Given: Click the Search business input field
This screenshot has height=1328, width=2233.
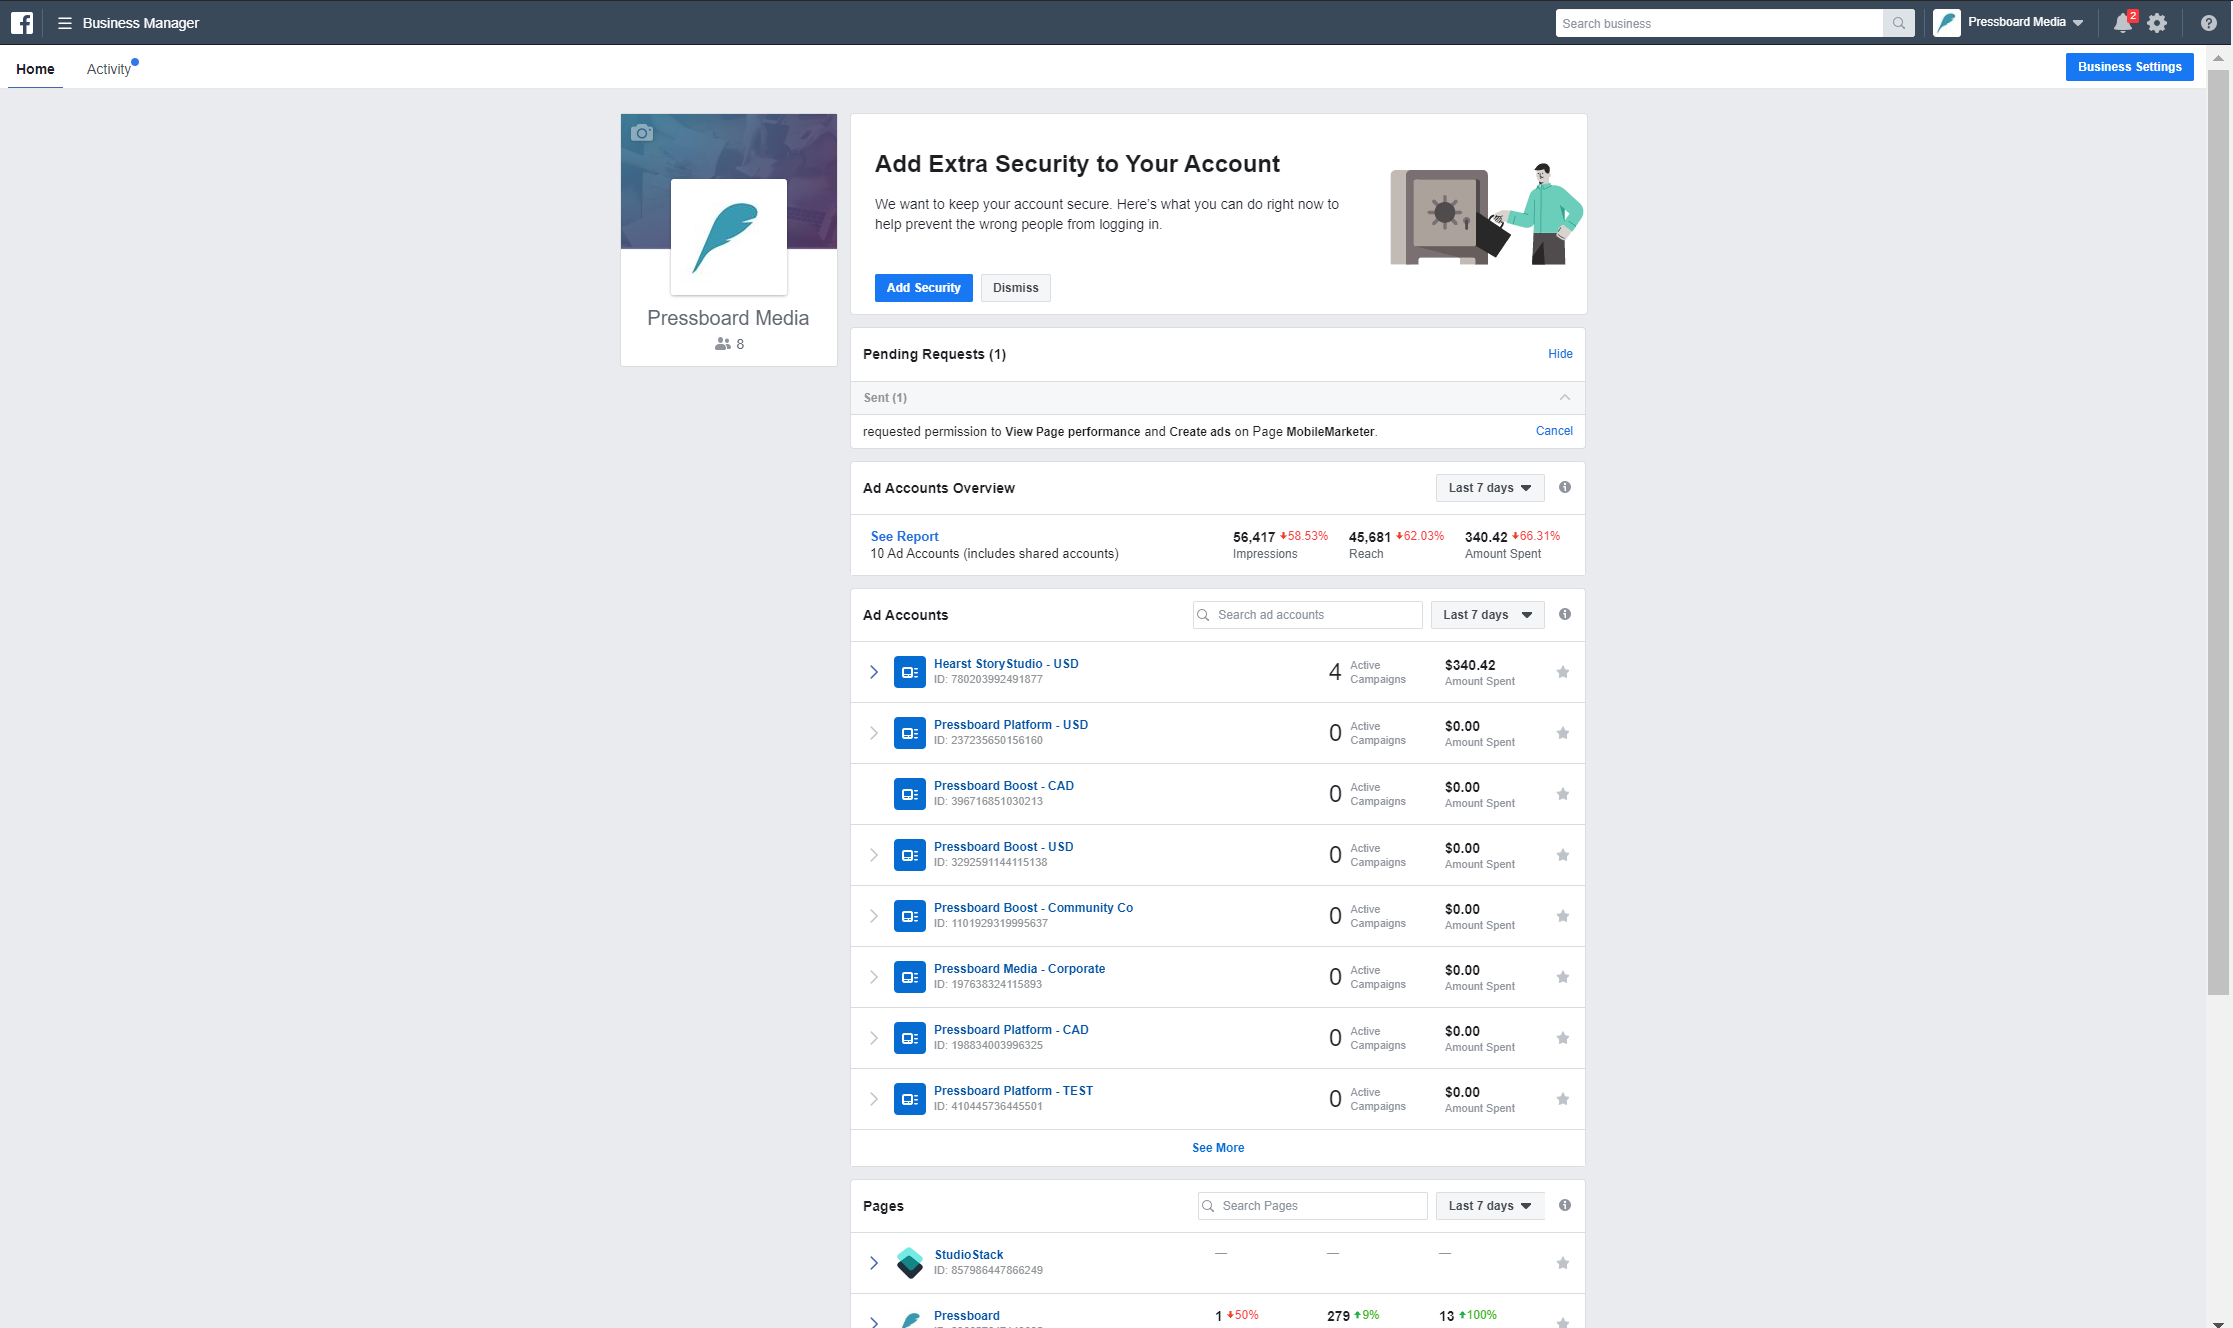Looking at the screenshot, I should coord(1719,23).
